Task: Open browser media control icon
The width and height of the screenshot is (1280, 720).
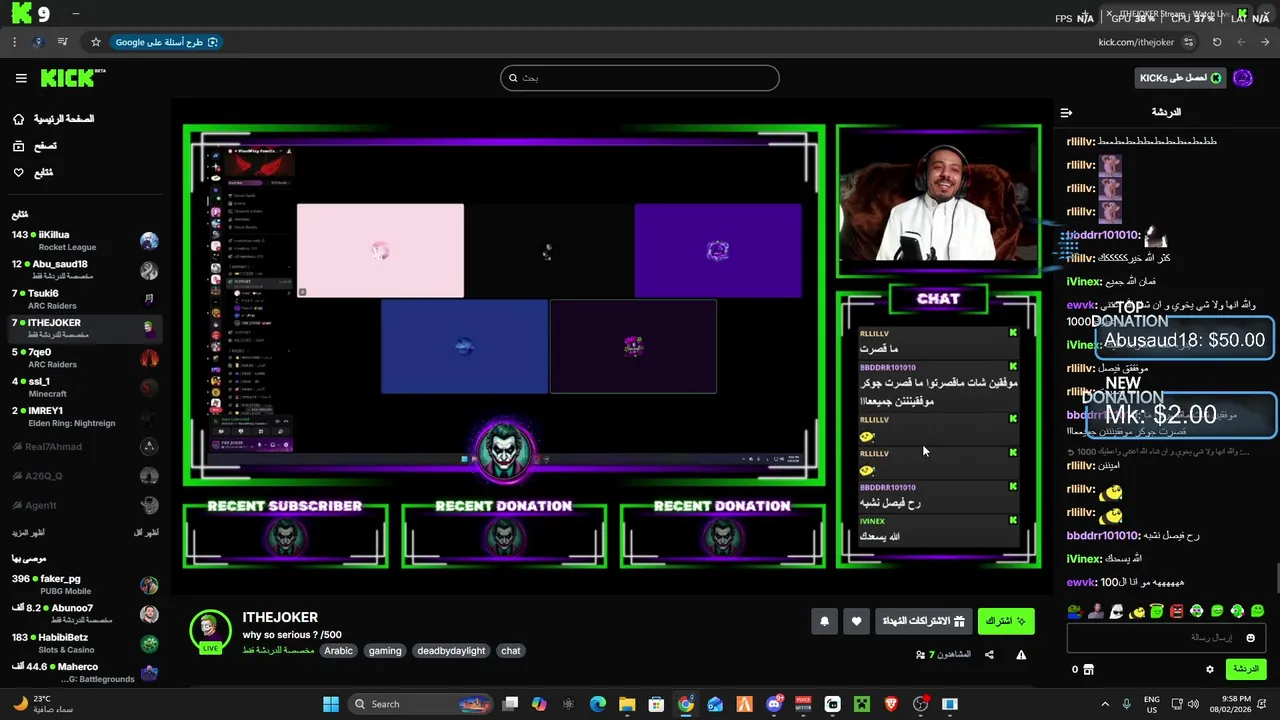Action: 63,42
